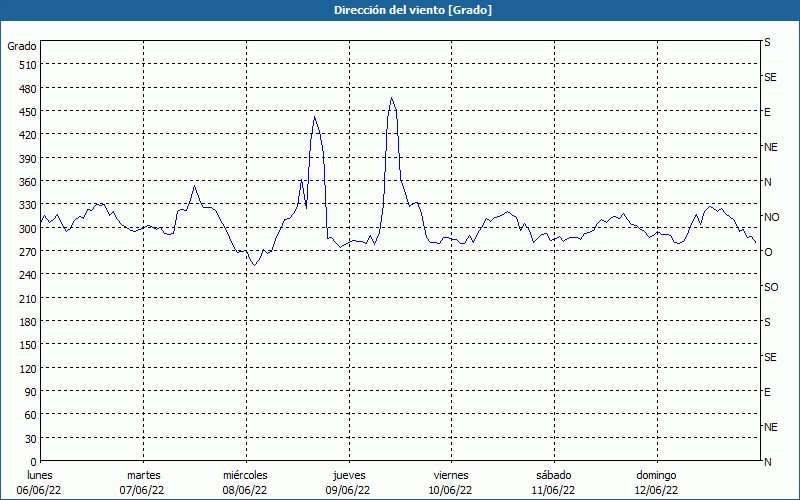
Task: Select the 450 degree axis value
Action: tap(28, 112)
